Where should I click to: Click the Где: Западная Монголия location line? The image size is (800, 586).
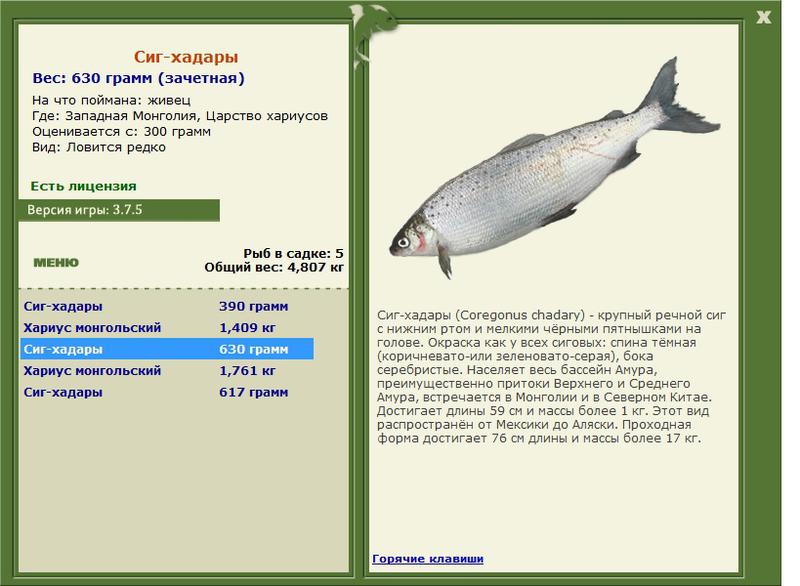click(180, 116)
